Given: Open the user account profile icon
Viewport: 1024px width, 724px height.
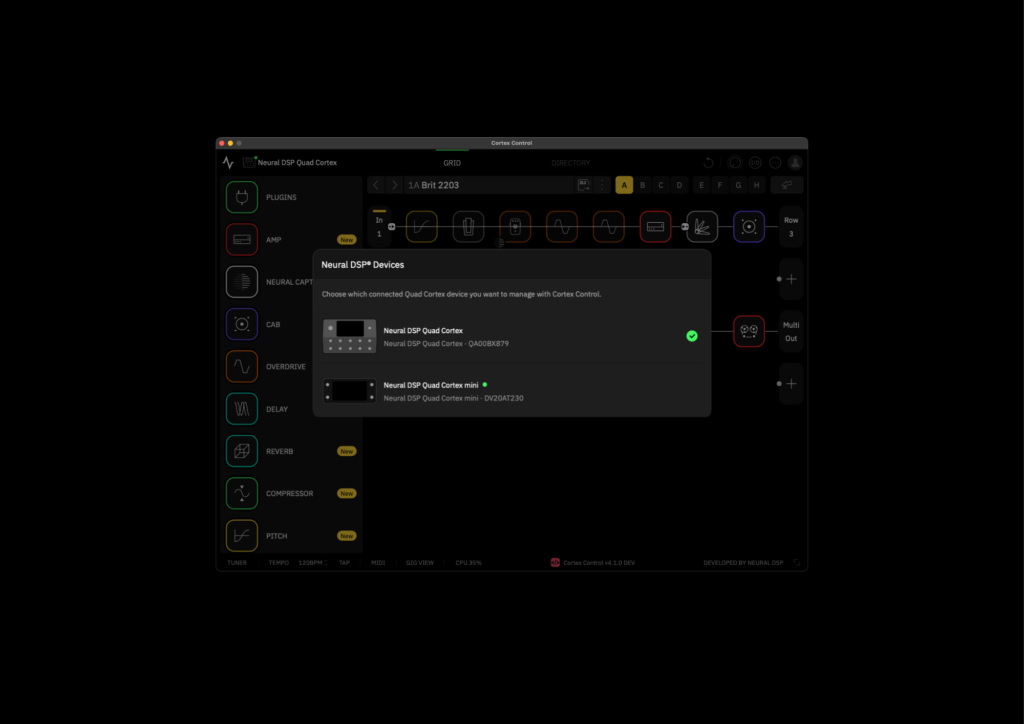Looking at the screenshot, I should (795, 163).
